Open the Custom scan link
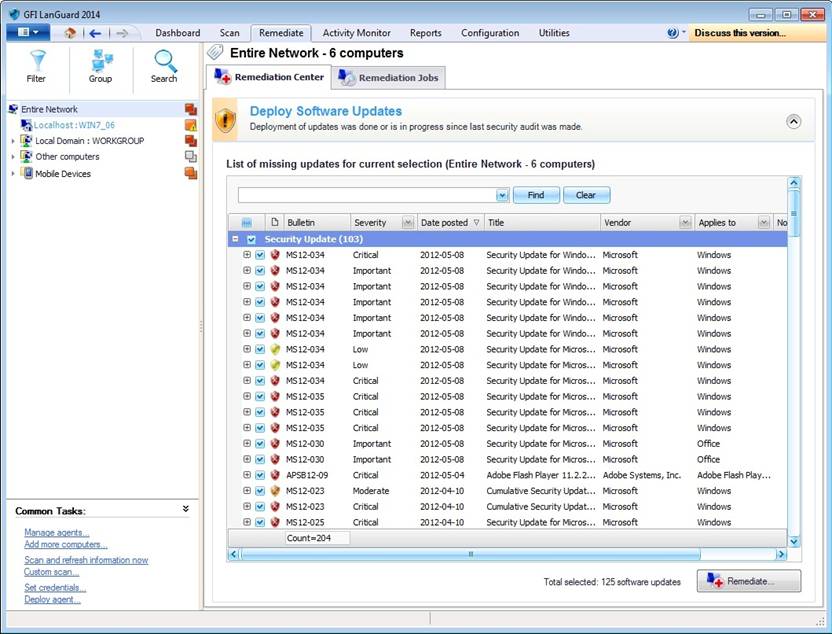Screen dimensions: 832x634 click(x=52, y=572)
